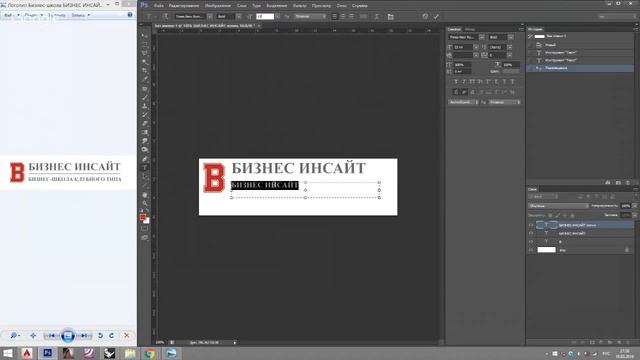
Task: Toggle lock transparent pixels in Layers
Action: tap(550, 215)
